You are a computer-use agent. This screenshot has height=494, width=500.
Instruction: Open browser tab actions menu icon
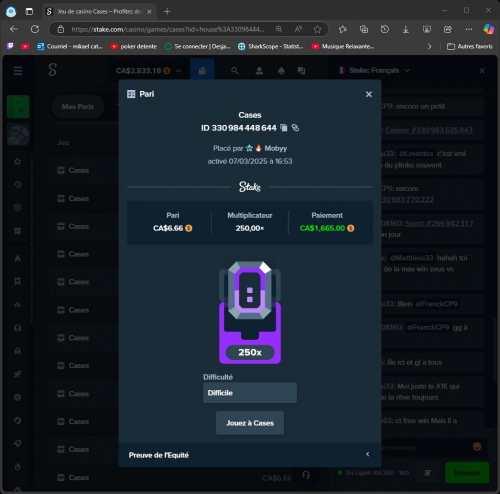coord(29,12)
